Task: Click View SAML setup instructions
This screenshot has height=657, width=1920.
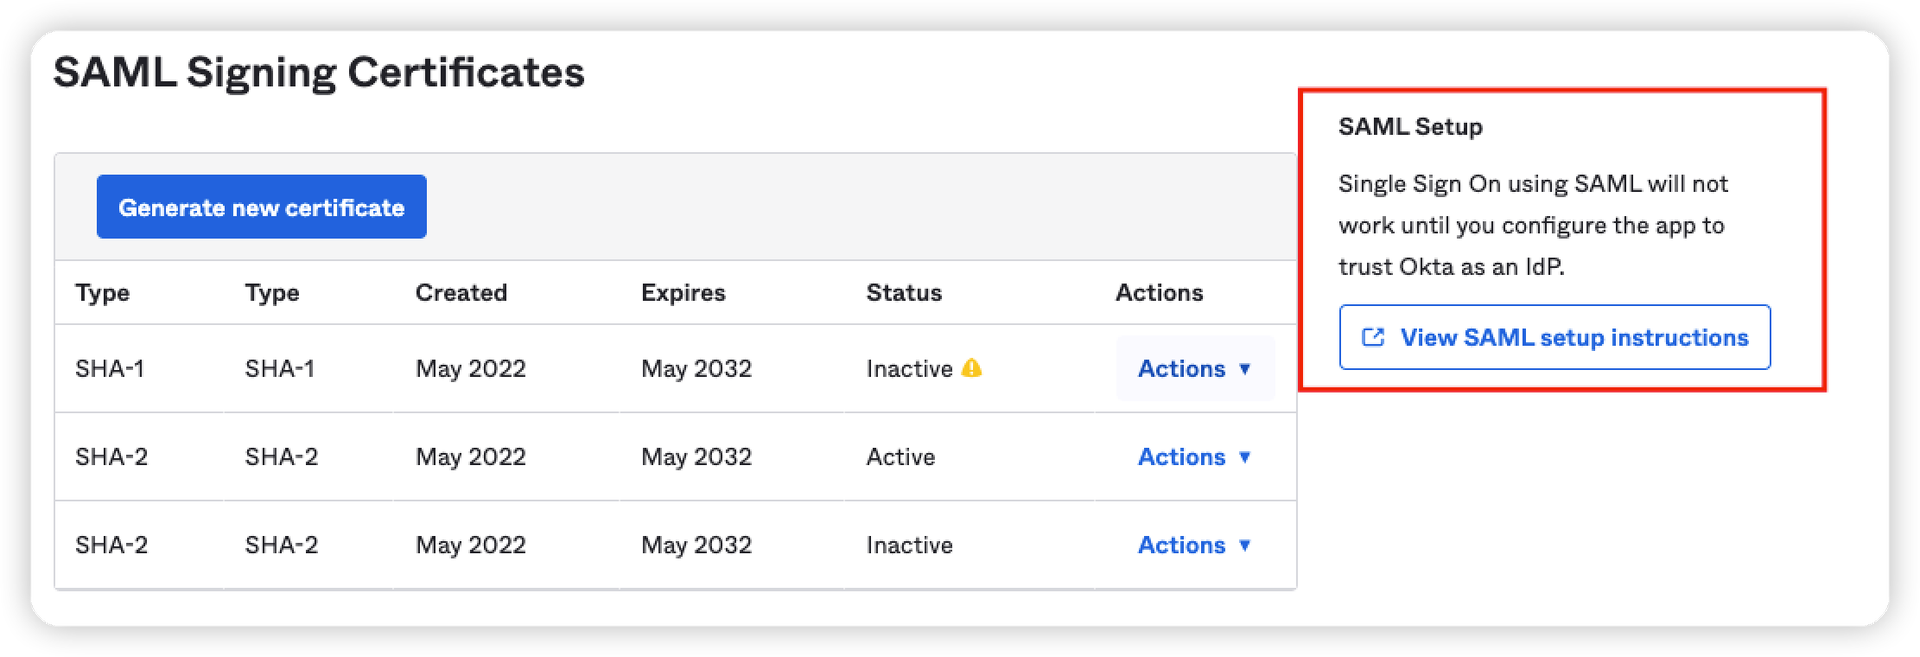Action: coord(1554,337)
